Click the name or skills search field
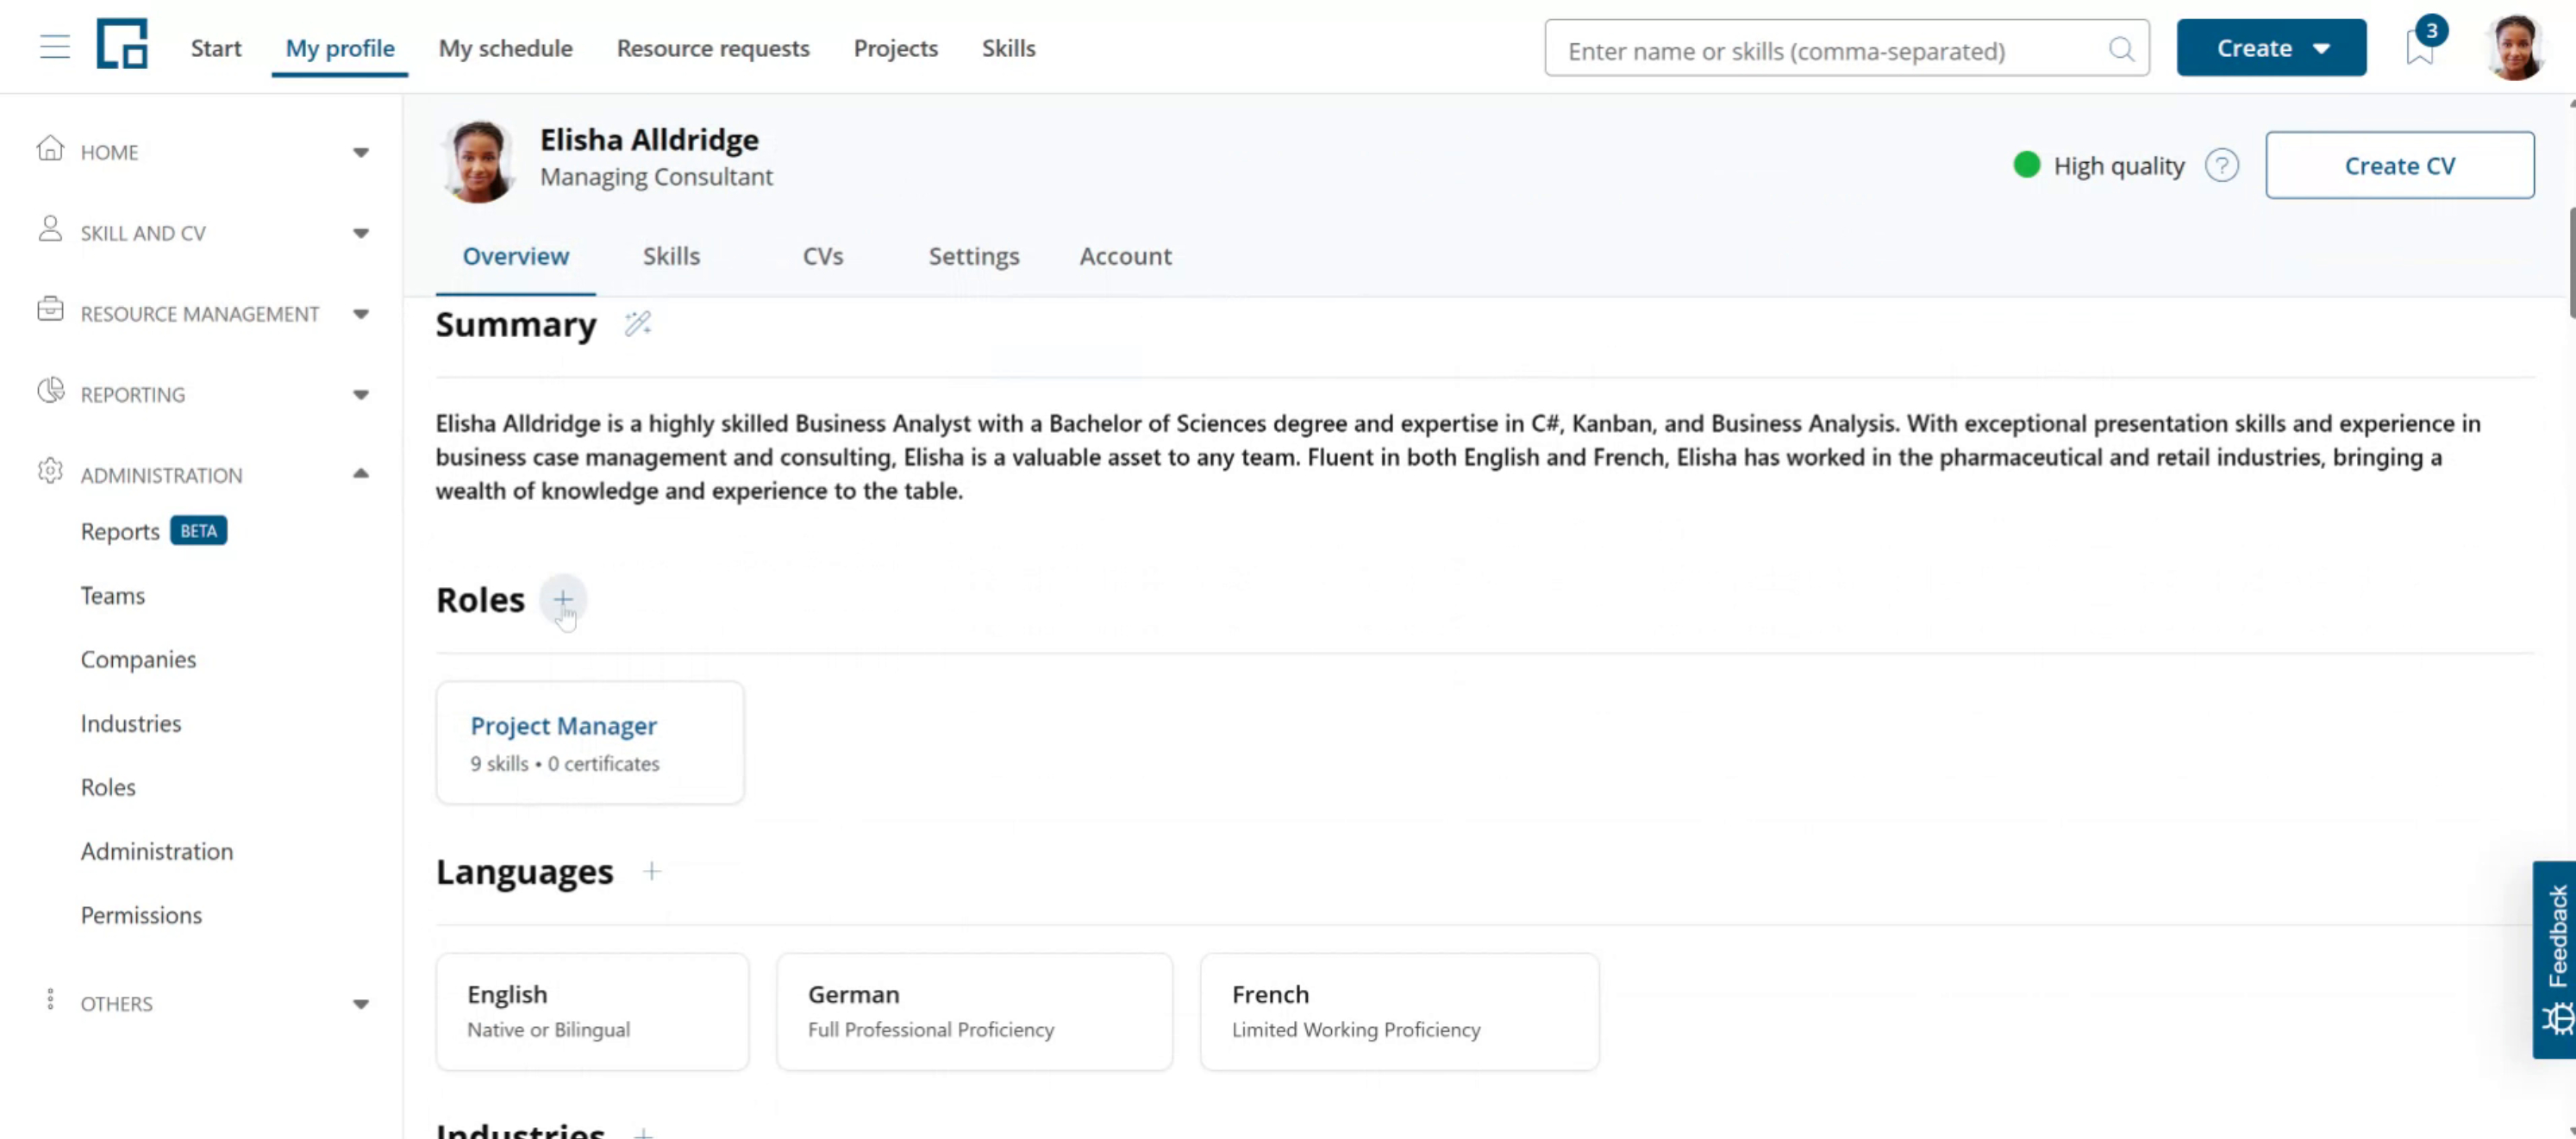Screen dimensions: 2576x1139 (x=1846, y=49)
